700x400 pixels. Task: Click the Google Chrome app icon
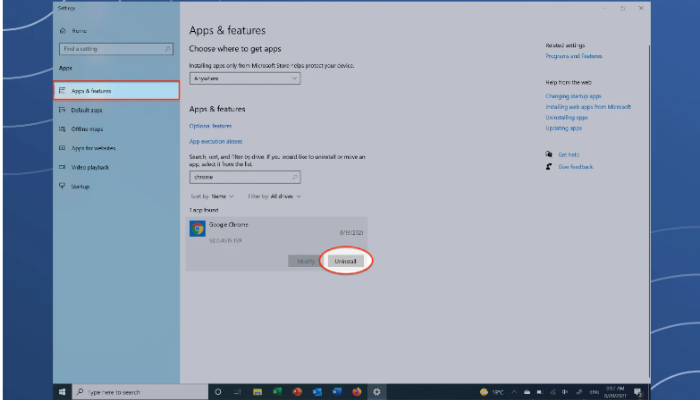click(x=197, y=229)
